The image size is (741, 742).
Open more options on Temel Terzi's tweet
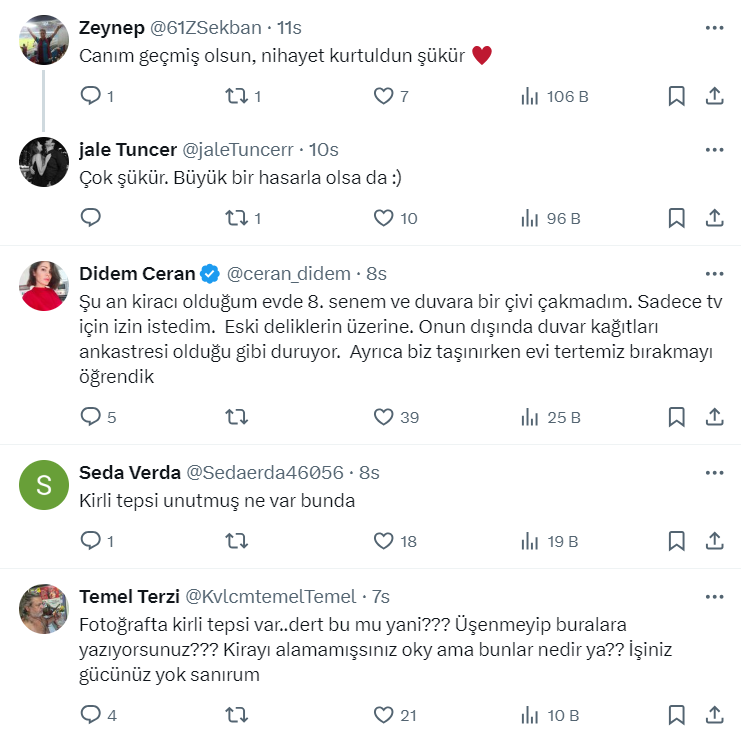[x=714, y=597]
